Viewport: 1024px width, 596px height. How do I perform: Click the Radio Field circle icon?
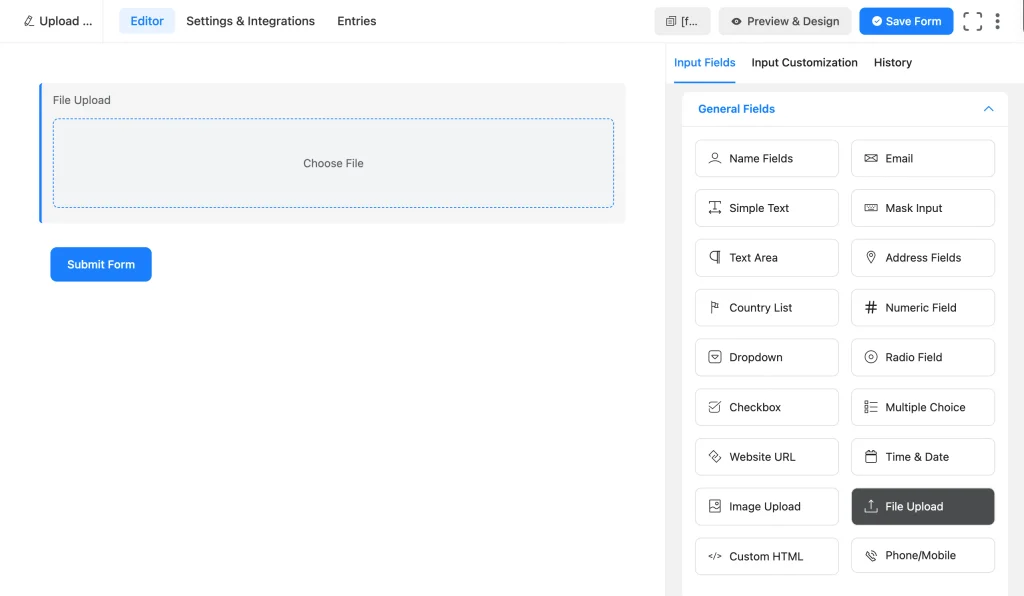(x=871, y=357)
